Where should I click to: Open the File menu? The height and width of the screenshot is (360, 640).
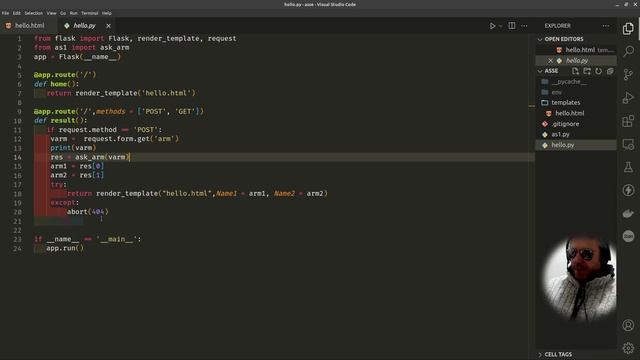pos(5,13)
